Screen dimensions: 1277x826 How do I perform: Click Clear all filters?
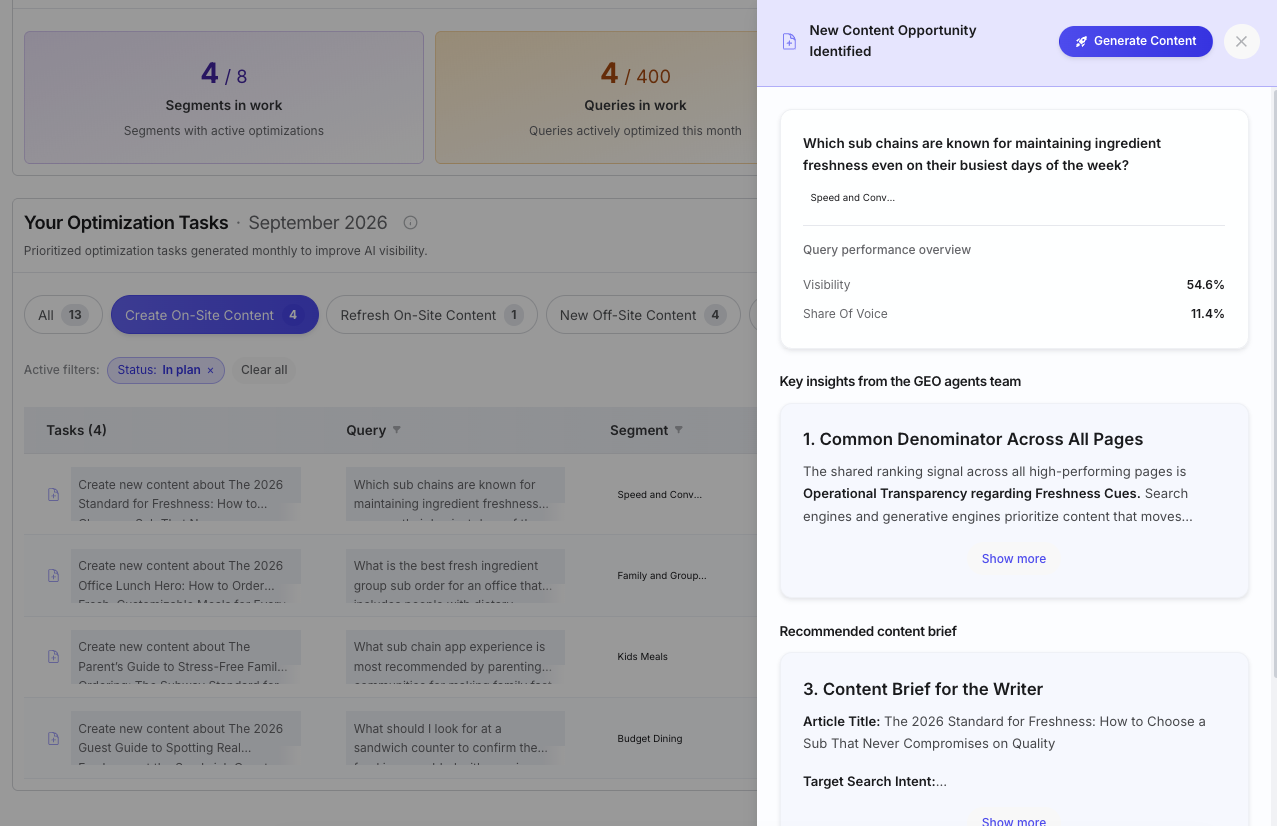(264, 370)
